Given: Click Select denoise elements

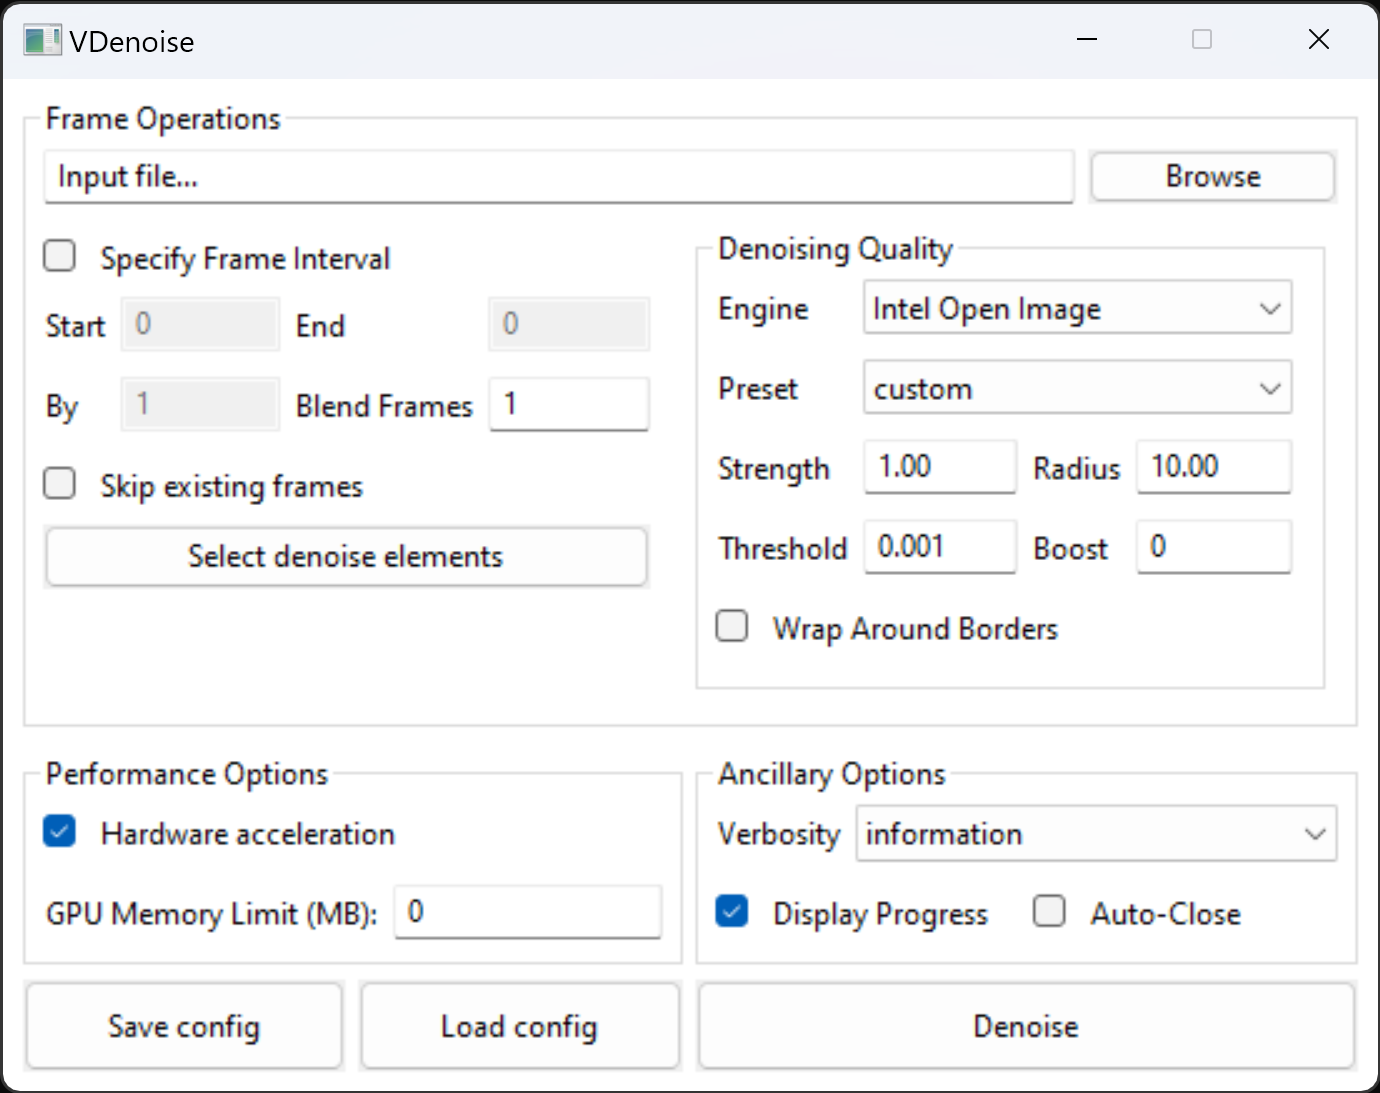Looking at the screenshot, I should pyautogui.click(x=345, y=557).
